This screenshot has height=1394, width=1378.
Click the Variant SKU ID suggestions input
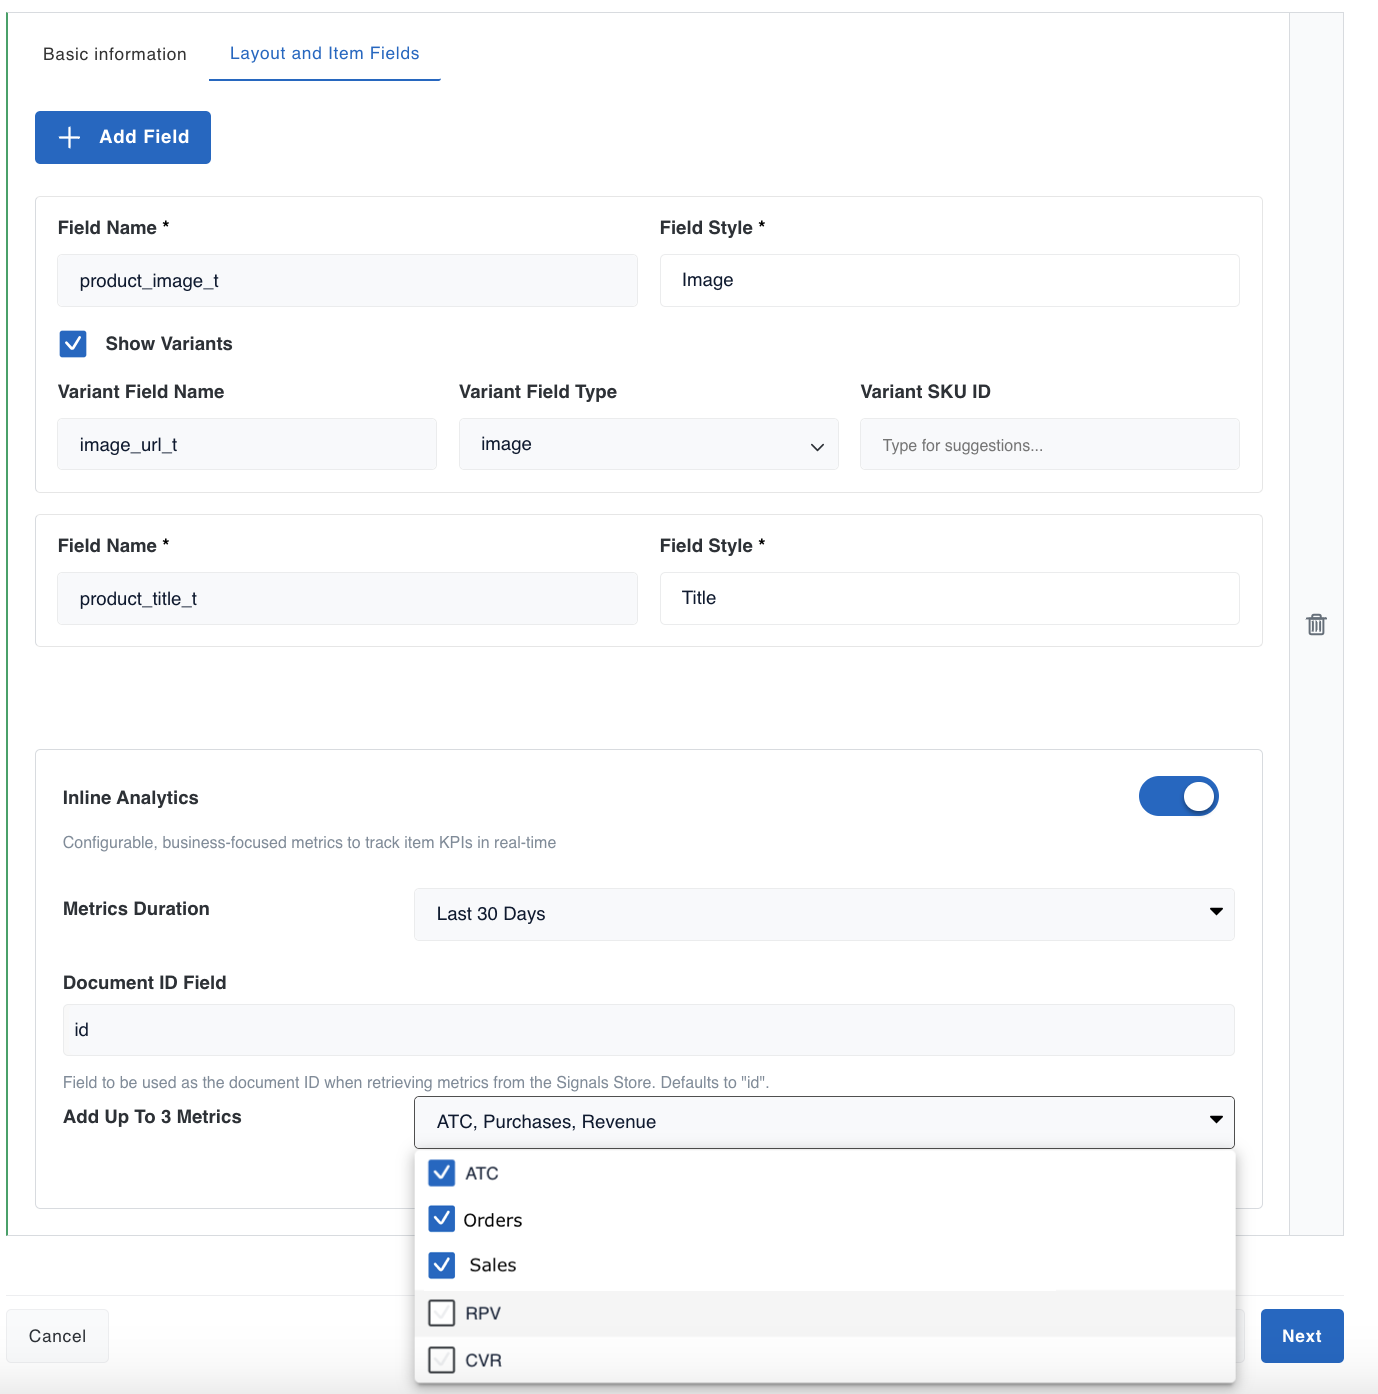(x=1050, y=444)
